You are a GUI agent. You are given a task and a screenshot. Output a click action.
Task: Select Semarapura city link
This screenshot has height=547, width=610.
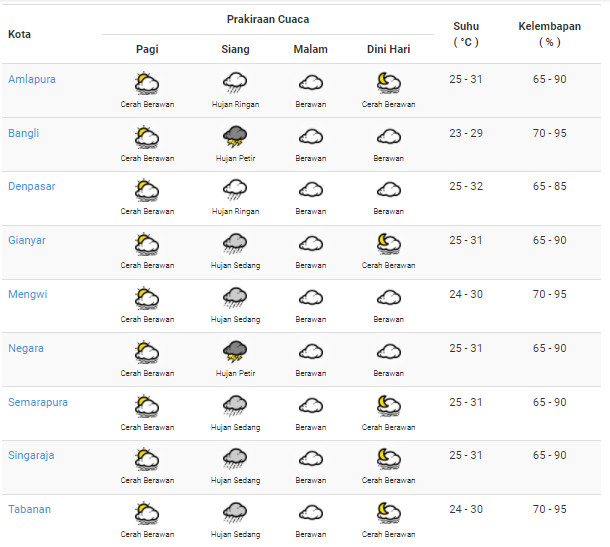[38, 402]
